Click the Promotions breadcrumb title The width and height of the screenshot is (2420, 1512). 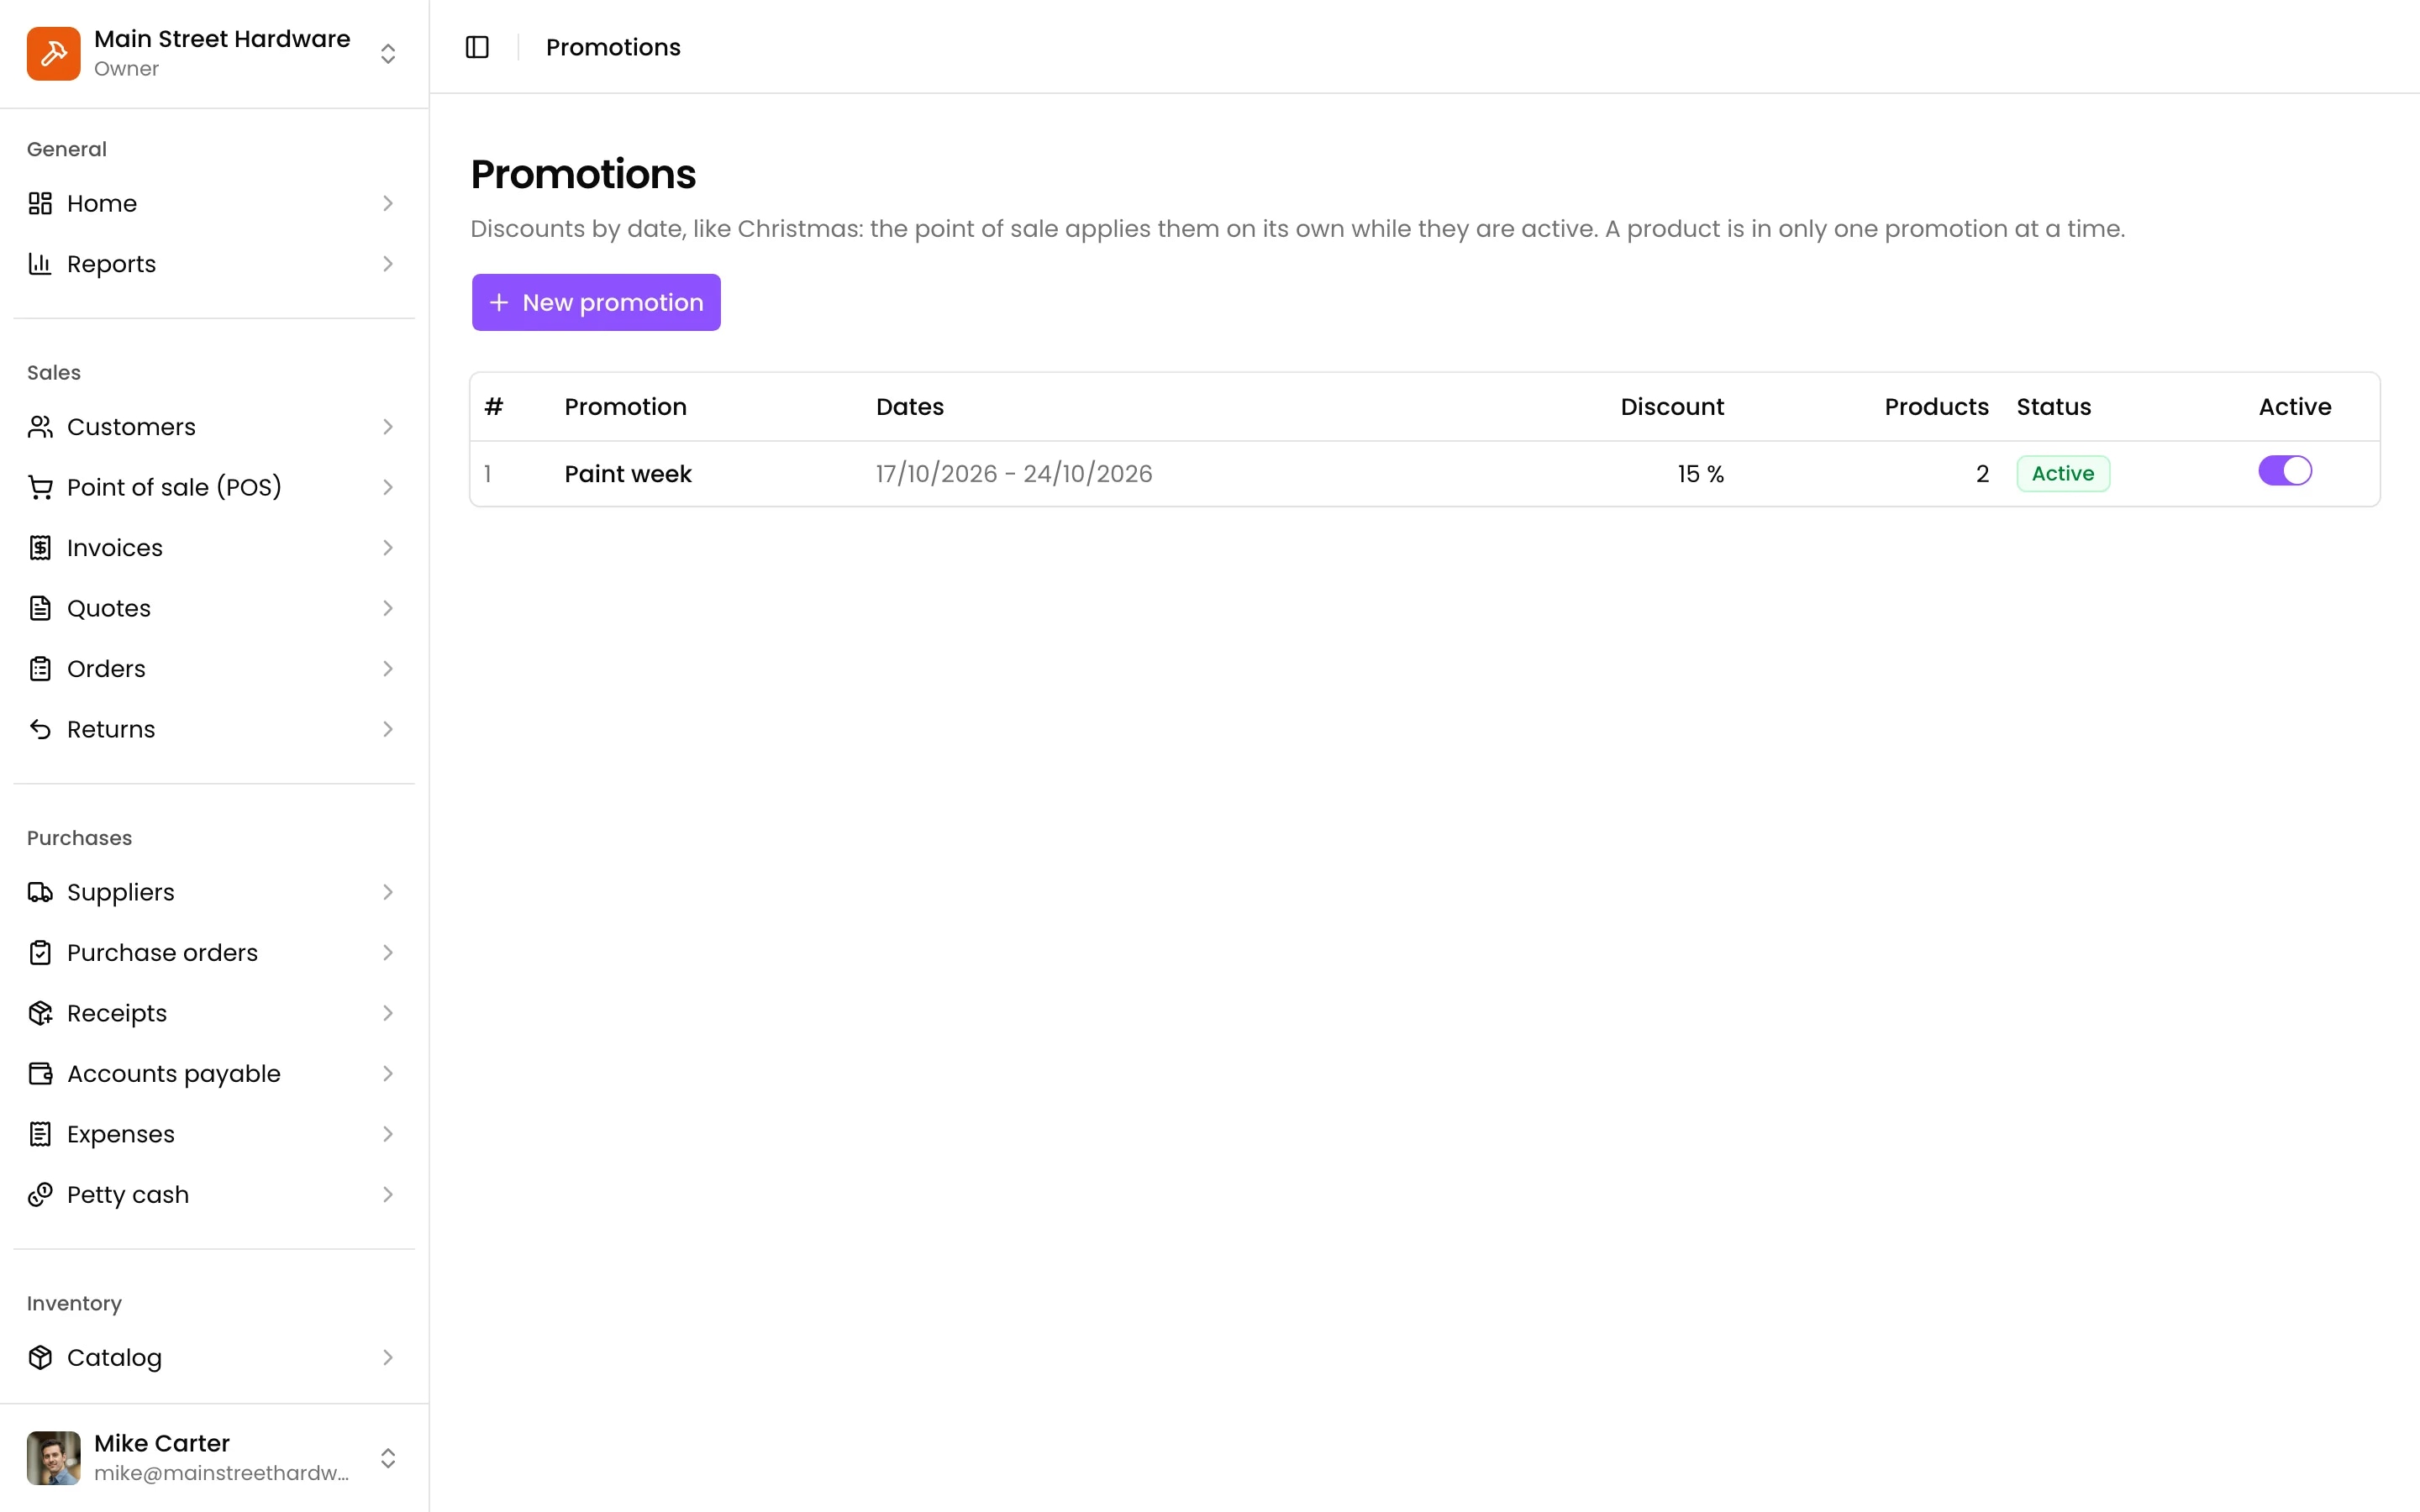point(613,47)
